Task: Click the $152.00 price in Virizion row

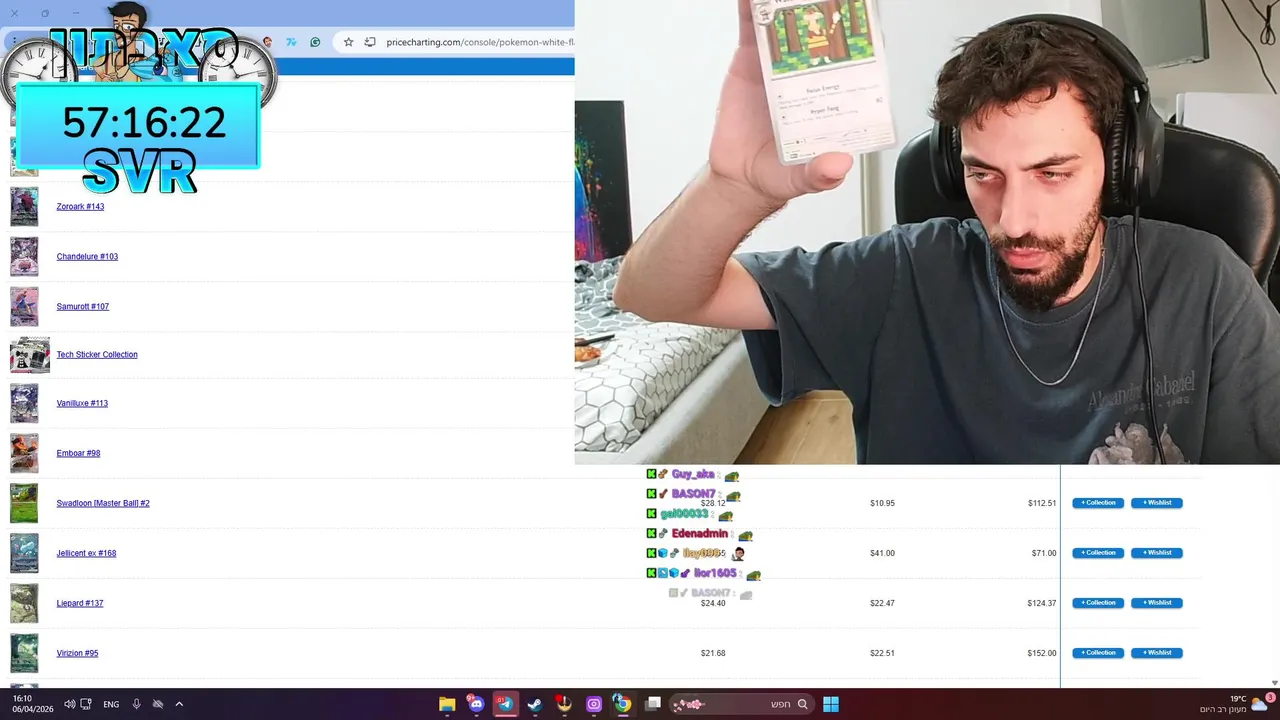Action: tap(1042, 654)
